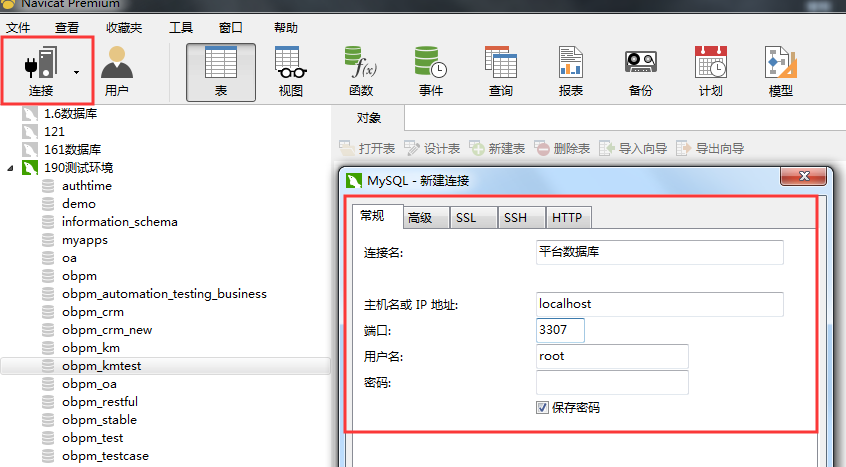The width and height of the screenshot is (846, 467).
Task: Click the 密码 password input field
Action: coord(612,382)
